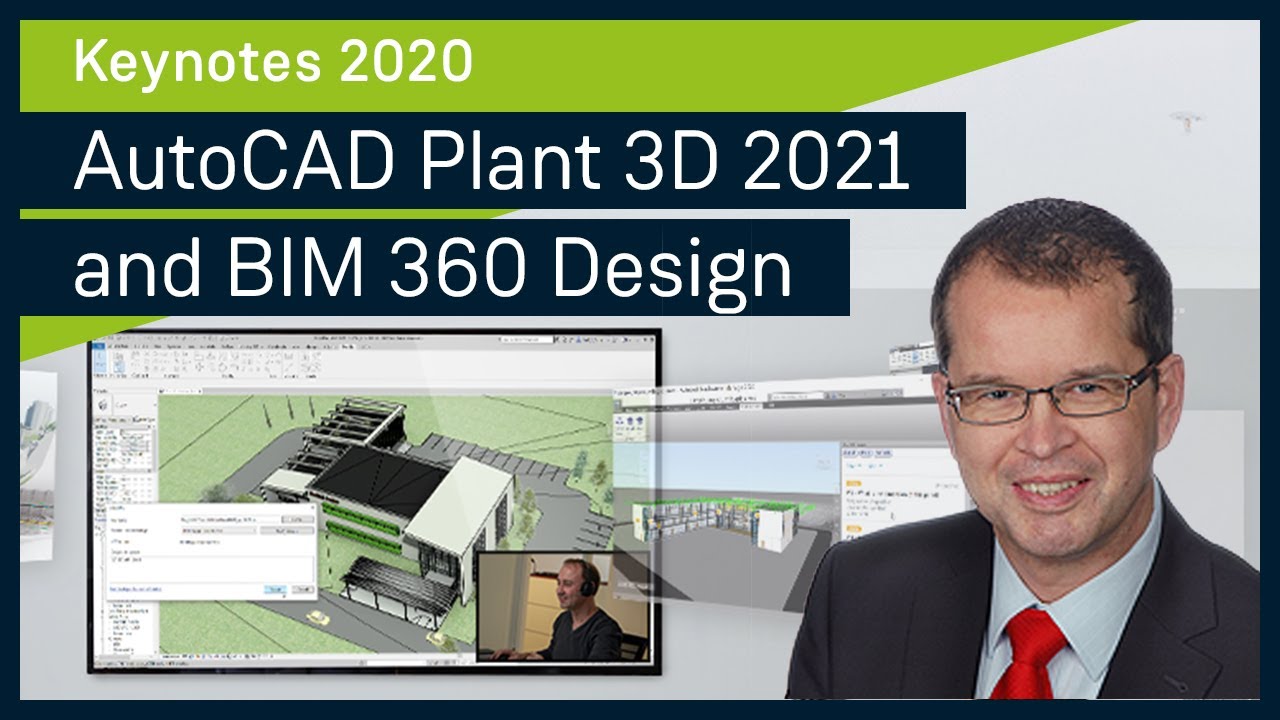Screen dimensions: 1280x720
Task: Click the rightmost bottom button of the Revit dialog
Action: click(303, 589)
